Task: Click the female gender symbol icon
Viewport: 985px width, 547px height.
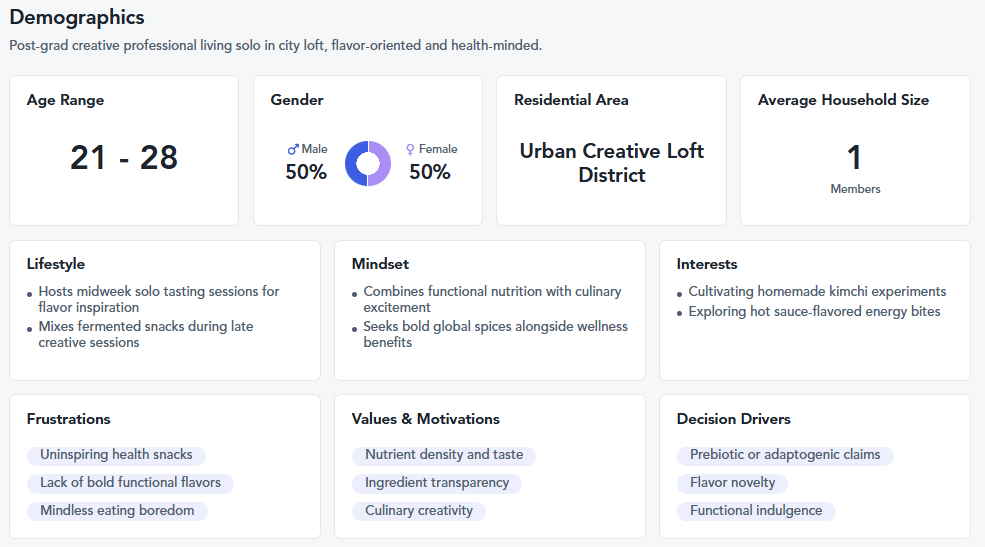Action: [410, 149]
